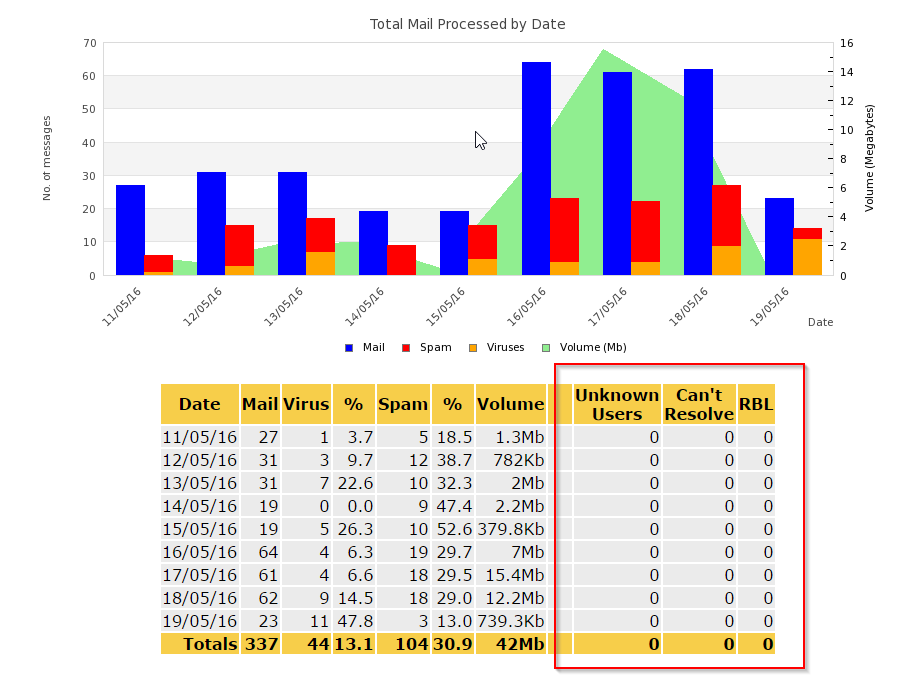This screenshot has height=679, width=920.
Task: Click the 15.4Mb volume cell
Action: (x=511, y=575)
